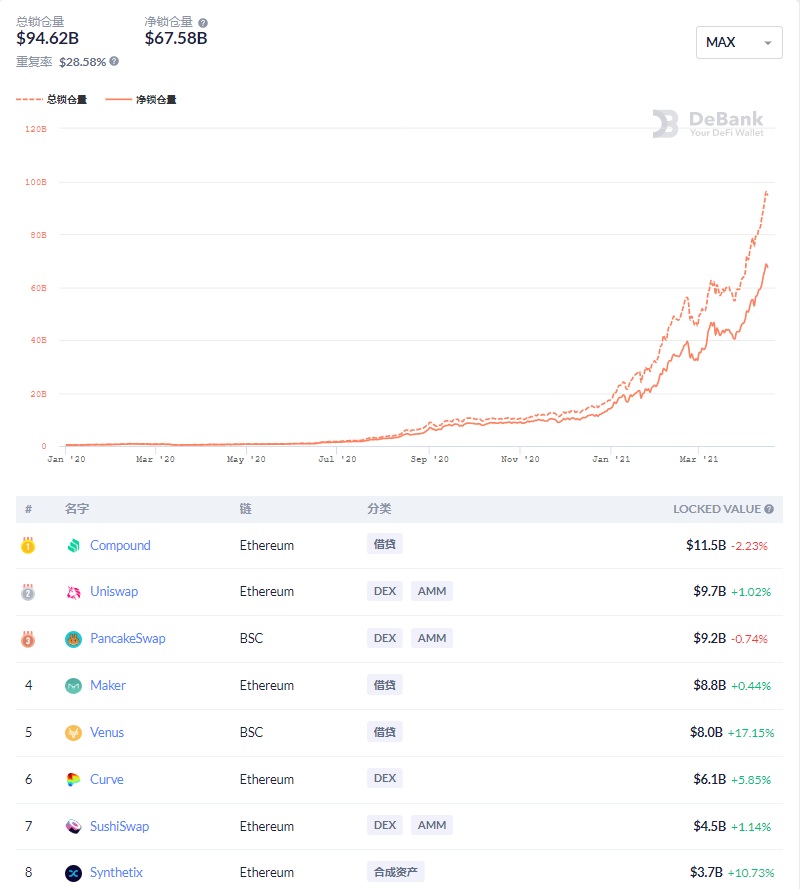The height and width of the screenshot is (889, 800).
Task: Click the Synthetix logo icon
Action: tap(73, 873)
